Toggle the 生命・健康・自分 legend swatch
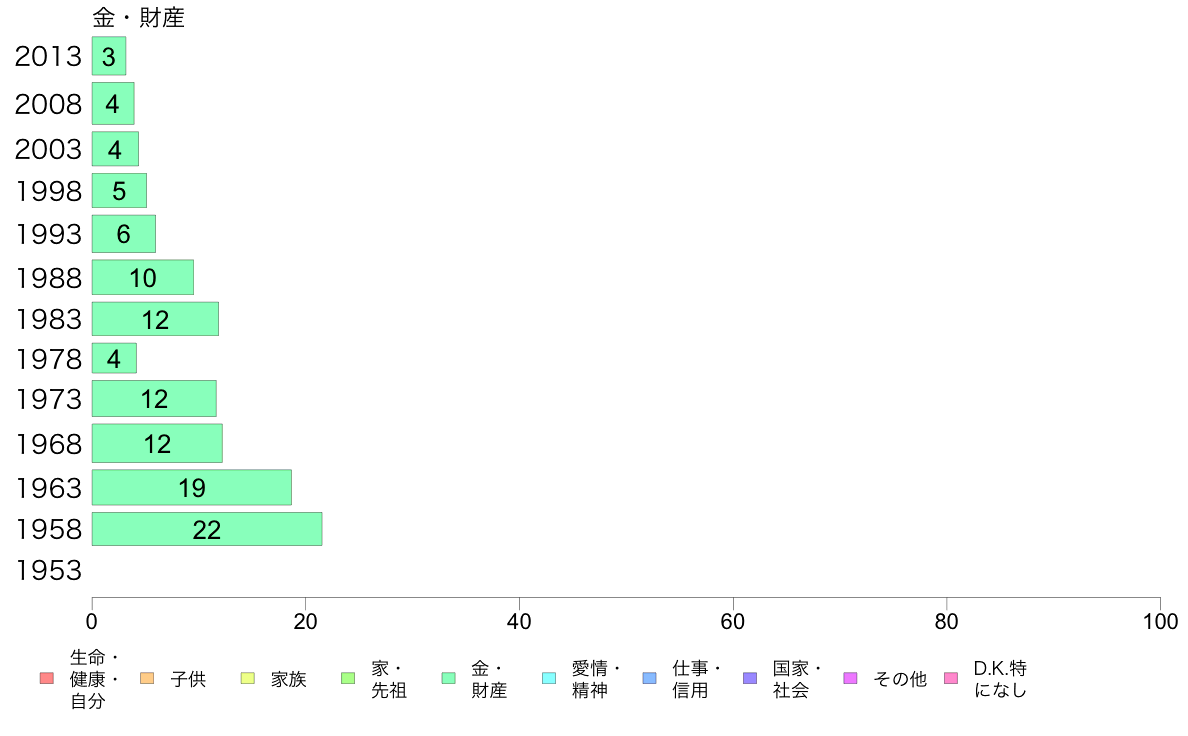The width and height of the screenshot is (1188, 736). pyautogui.click(x=47, y=678)
